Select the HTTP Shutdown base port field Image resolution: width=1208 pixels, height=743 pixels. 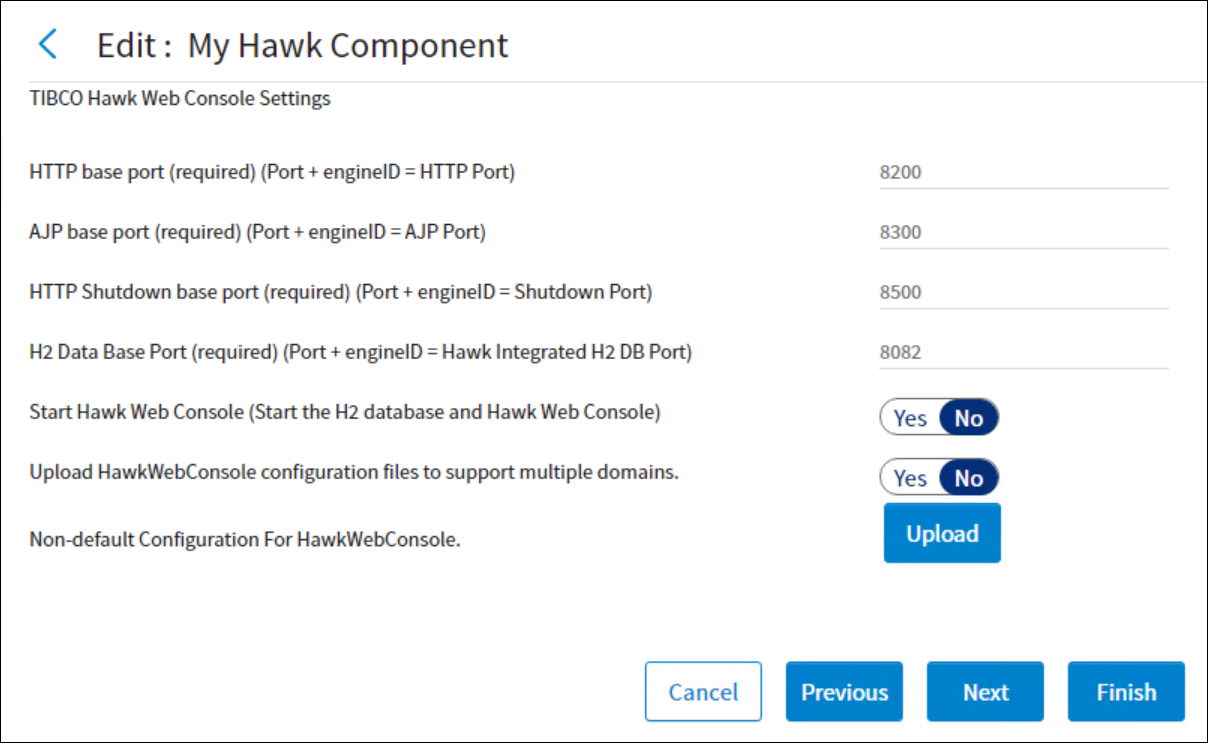click(1022, 292)
